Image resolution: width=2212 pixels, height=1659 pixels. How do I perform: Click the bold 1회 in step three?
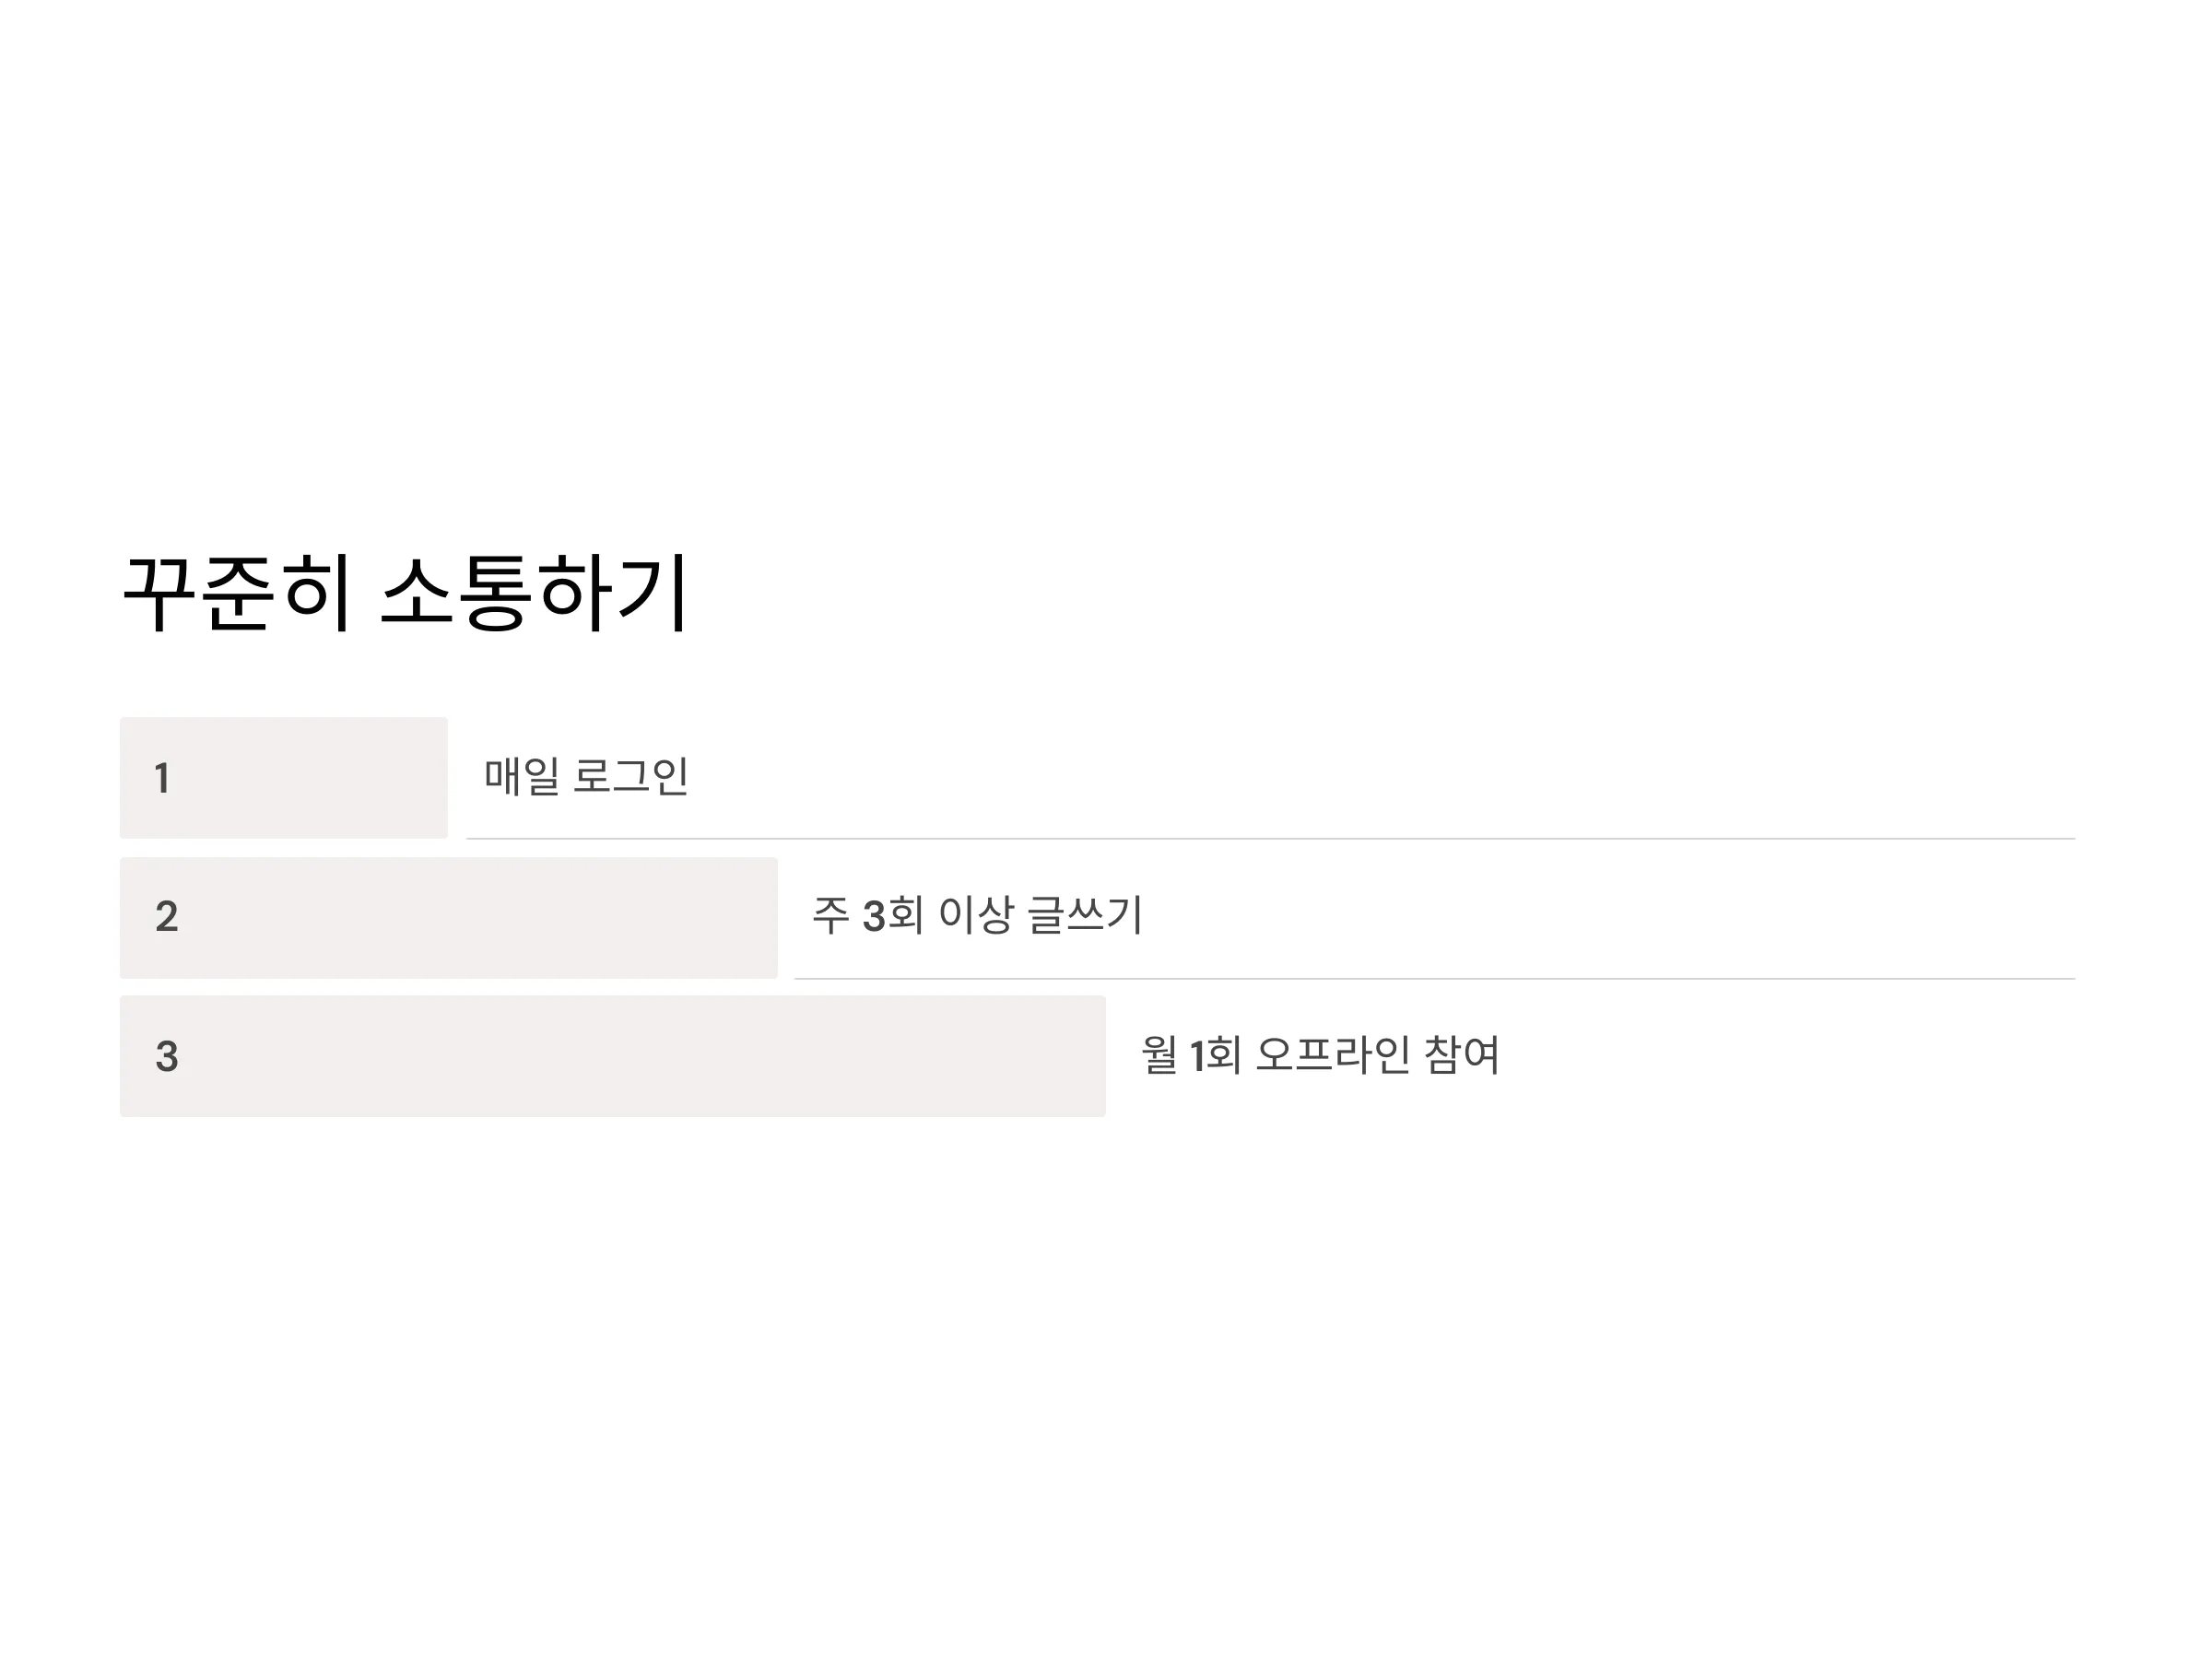(x=1215, y=1055)
